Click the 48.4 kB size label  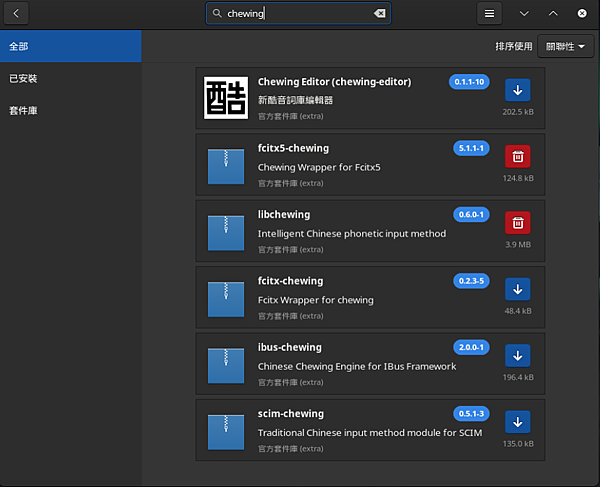[x=518, y=311]
